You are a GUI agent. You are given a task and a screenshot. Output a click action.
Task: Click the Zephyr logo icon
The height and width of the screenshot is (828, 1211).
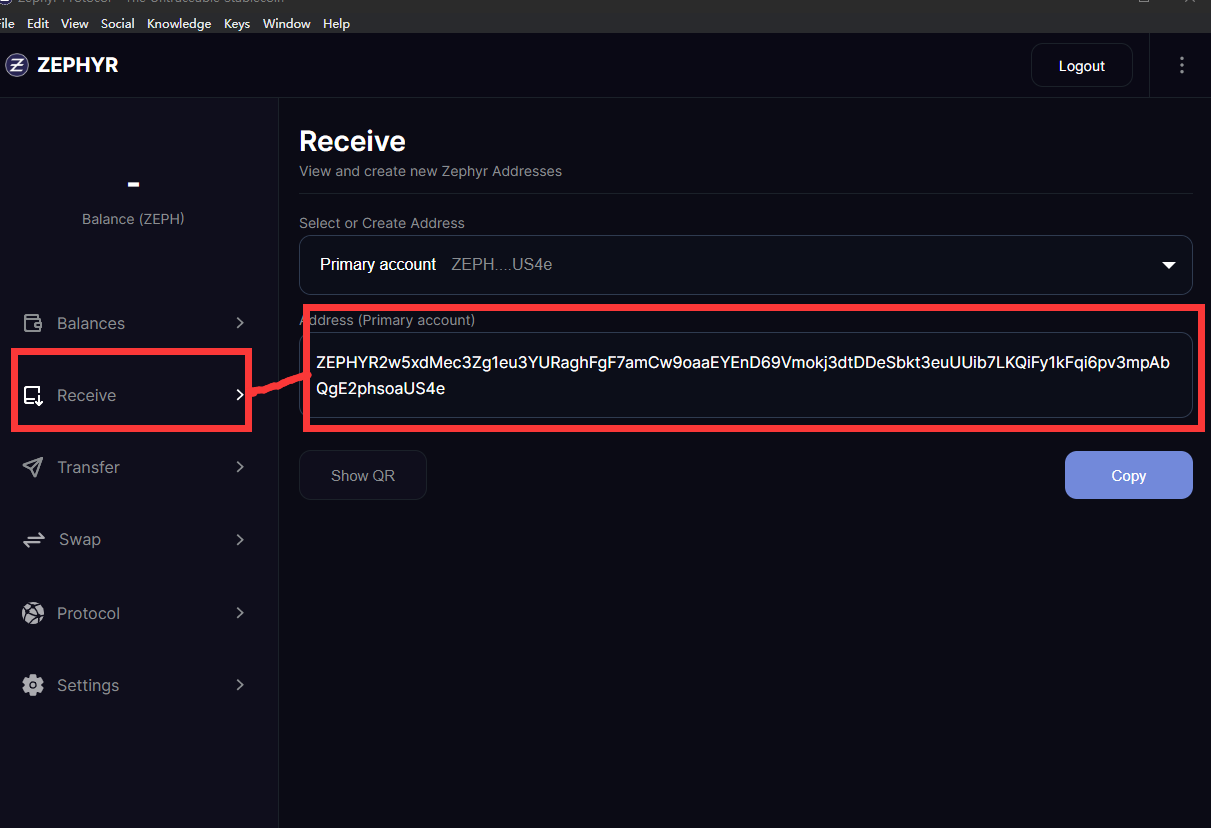click(16, 65)
